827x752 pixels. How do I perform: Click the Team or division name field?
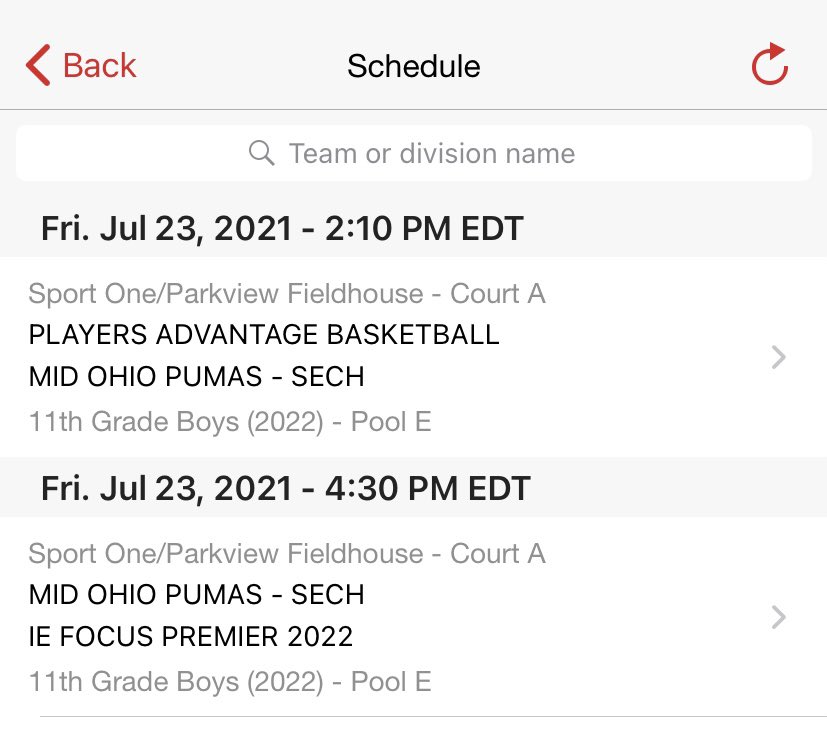pyautogui.click(x=414, y=153)
